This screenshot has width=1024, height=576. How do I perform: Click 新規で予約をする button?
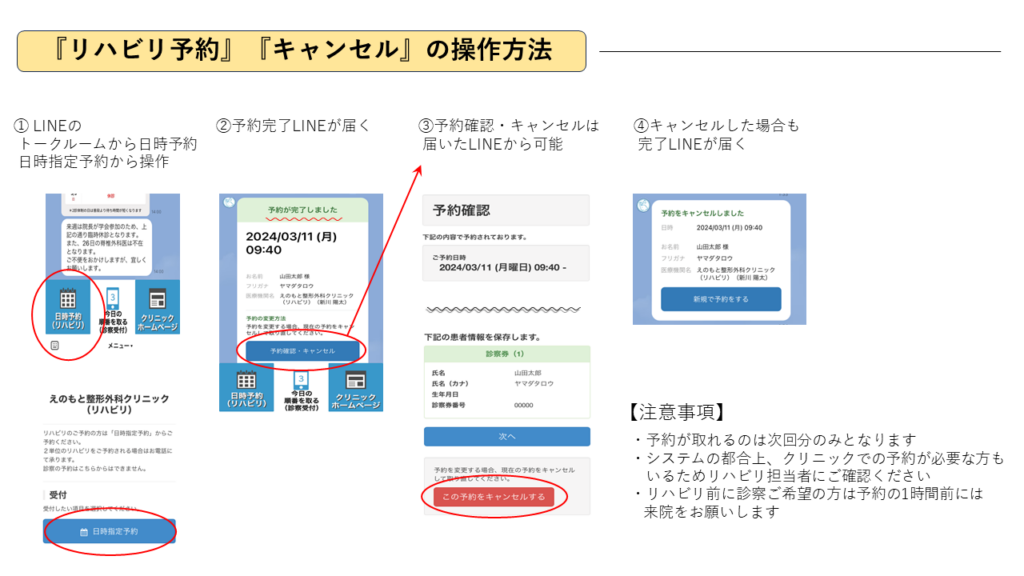pyautogui.click(x=720, y=299)
